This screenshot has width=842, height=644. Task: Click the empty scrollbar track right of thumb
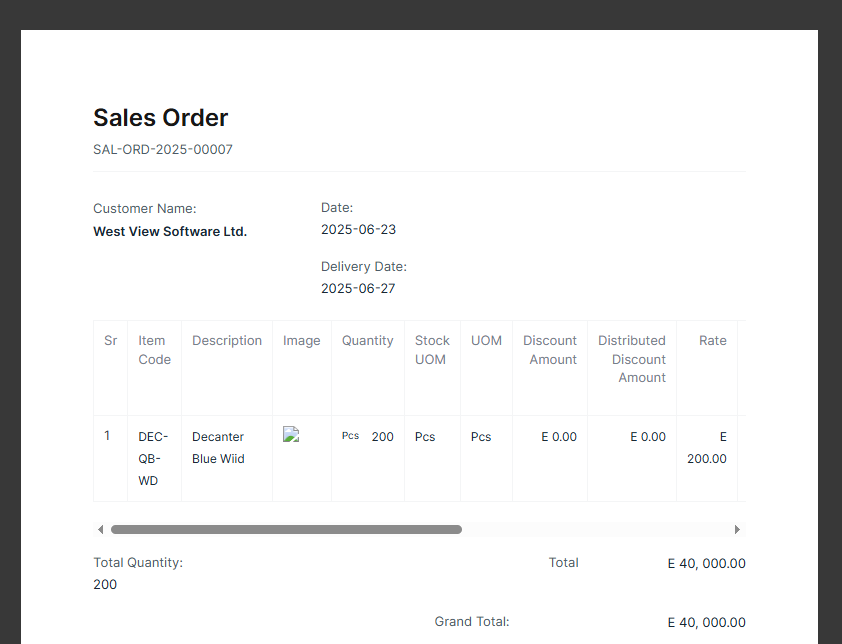(x=596, y=530)
